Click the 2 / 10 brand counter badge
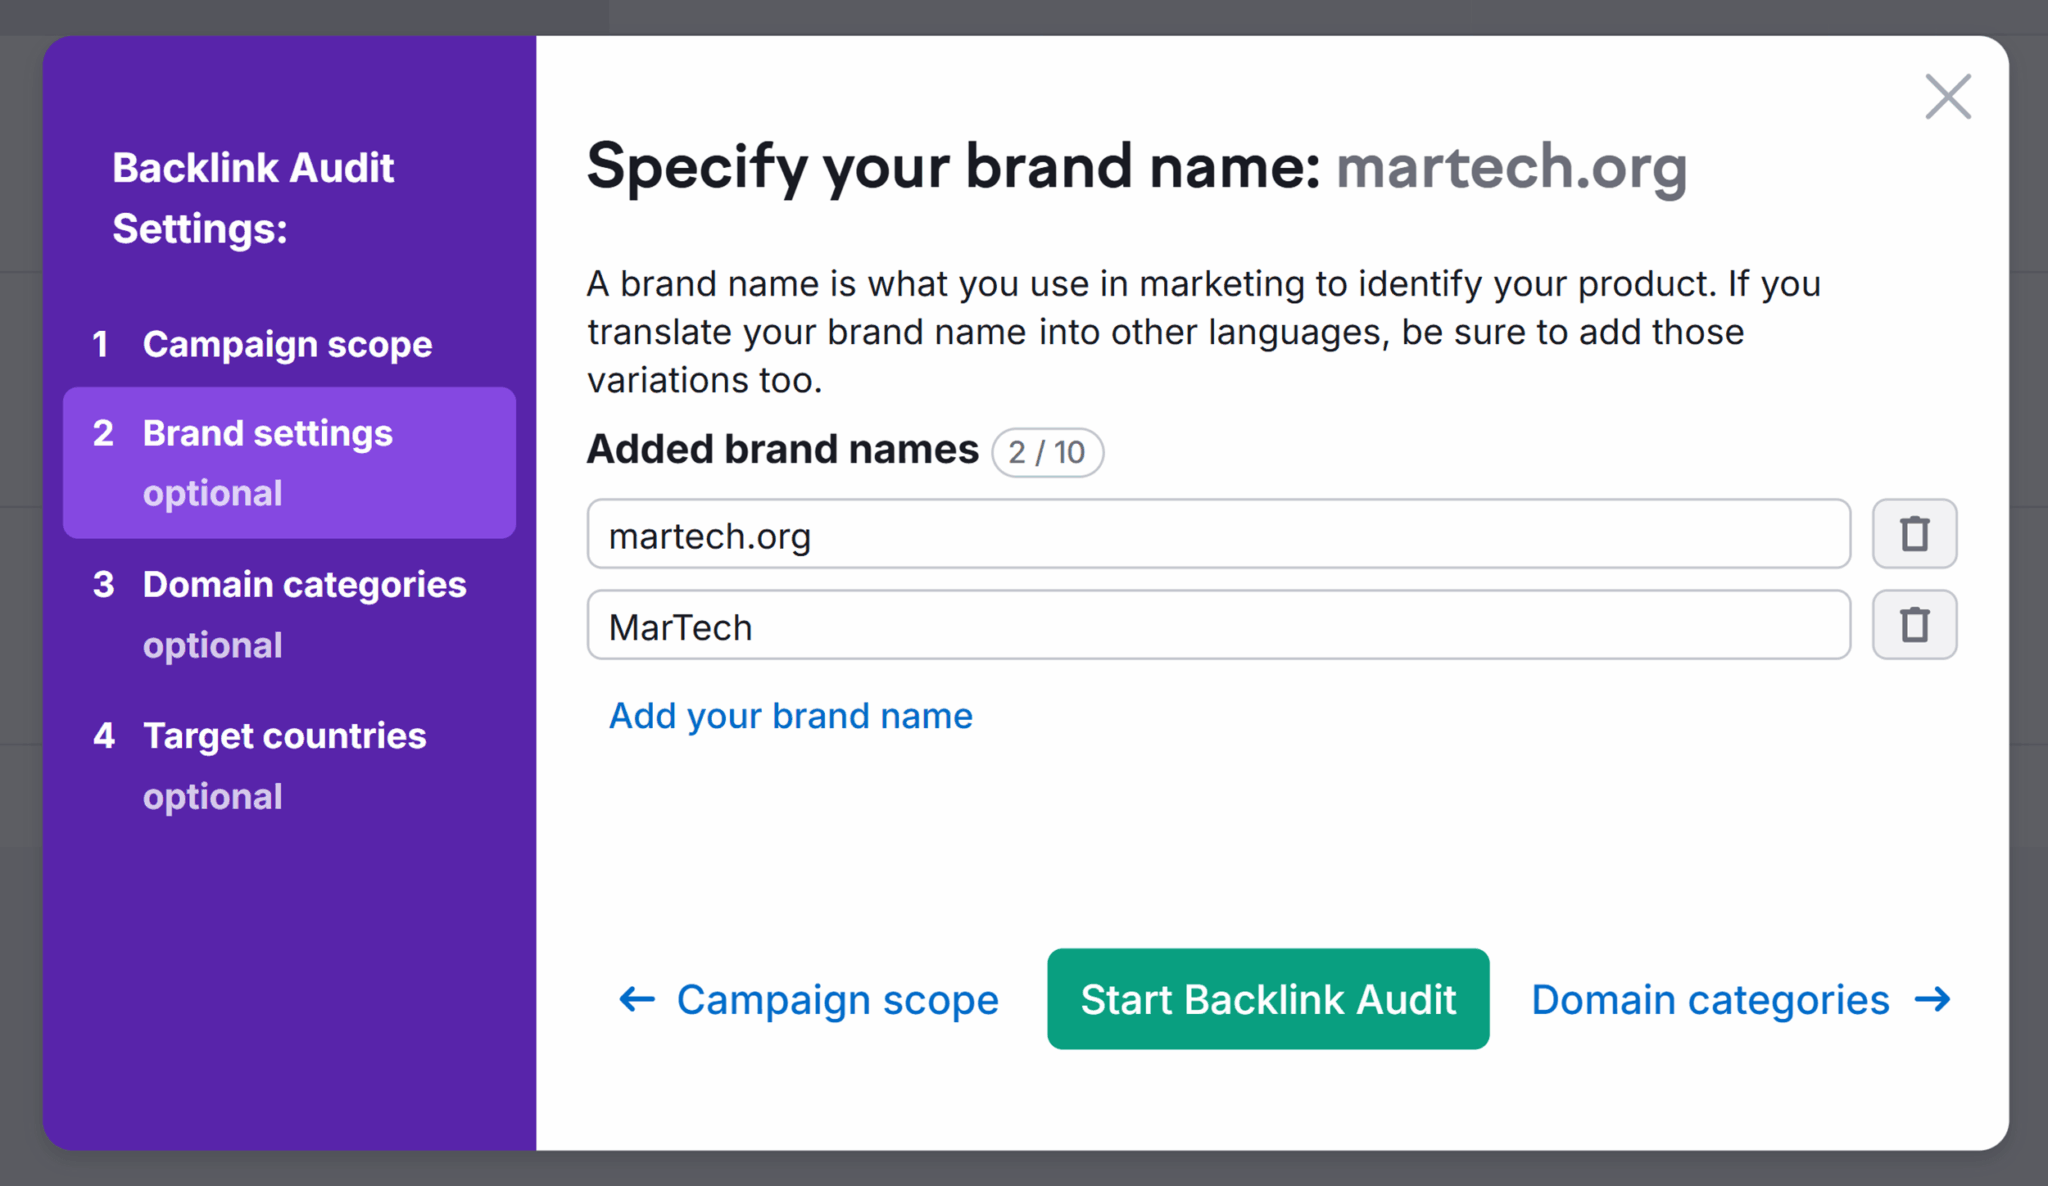 pos(1047,452)
